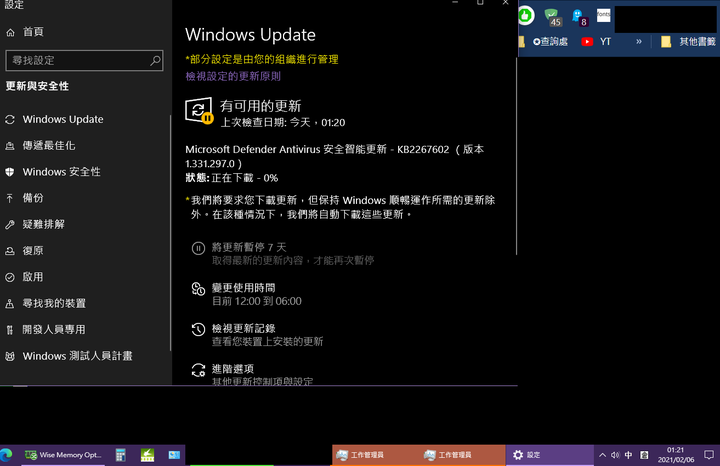Click the green thumbs-up browser extension icon

pyautogui.click(x=526, y=16)
